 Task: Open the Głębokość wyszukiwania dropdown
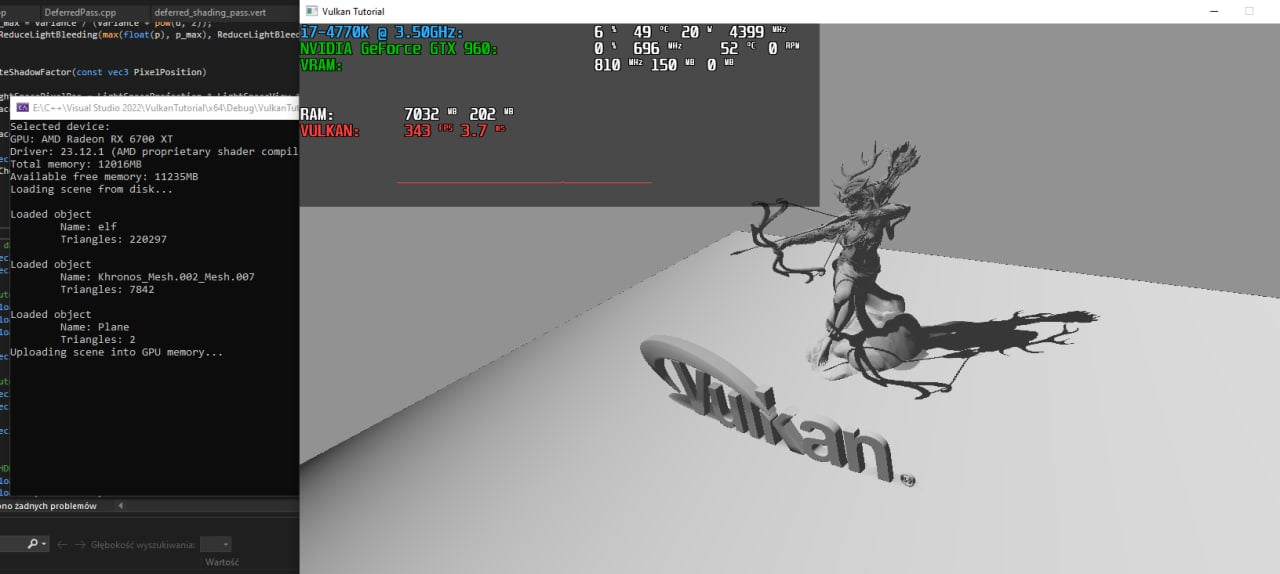tap(216, 544)
